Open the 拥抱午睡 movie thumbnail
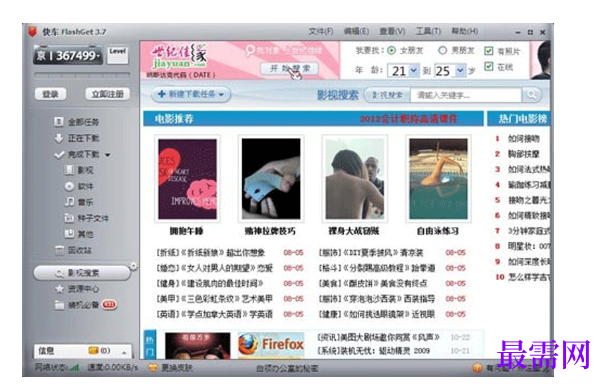609x386 pixels. pos(187,179)
